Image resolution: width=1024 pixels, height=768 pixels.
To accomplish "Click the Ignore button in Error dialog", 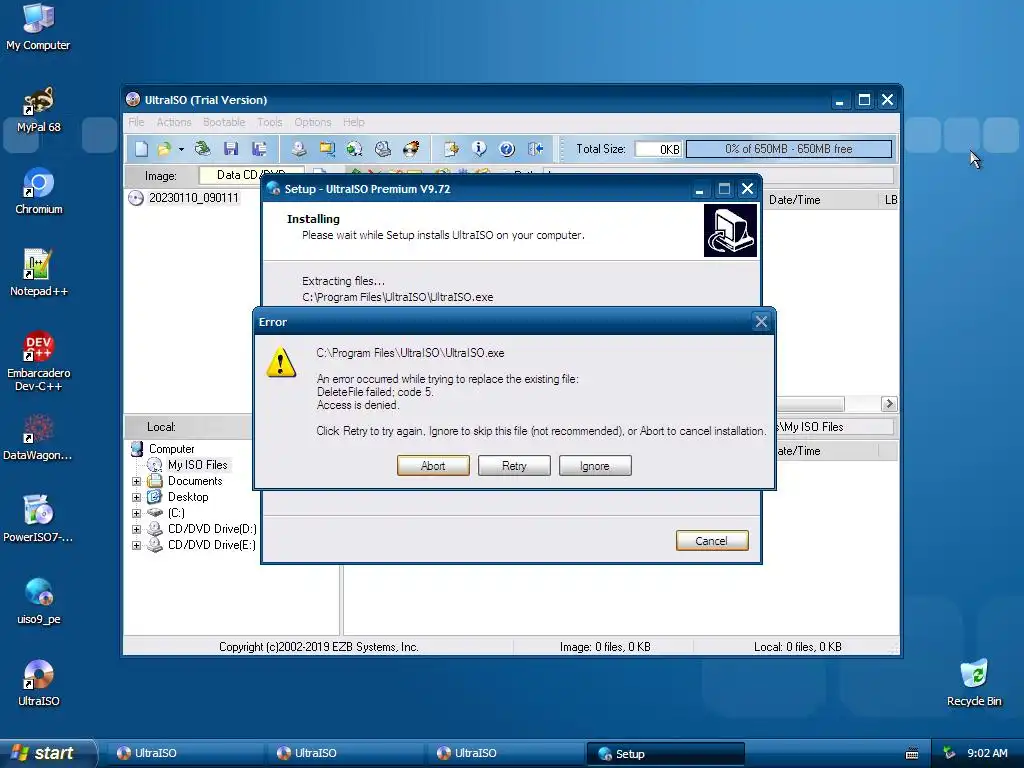I will point(595,466).
